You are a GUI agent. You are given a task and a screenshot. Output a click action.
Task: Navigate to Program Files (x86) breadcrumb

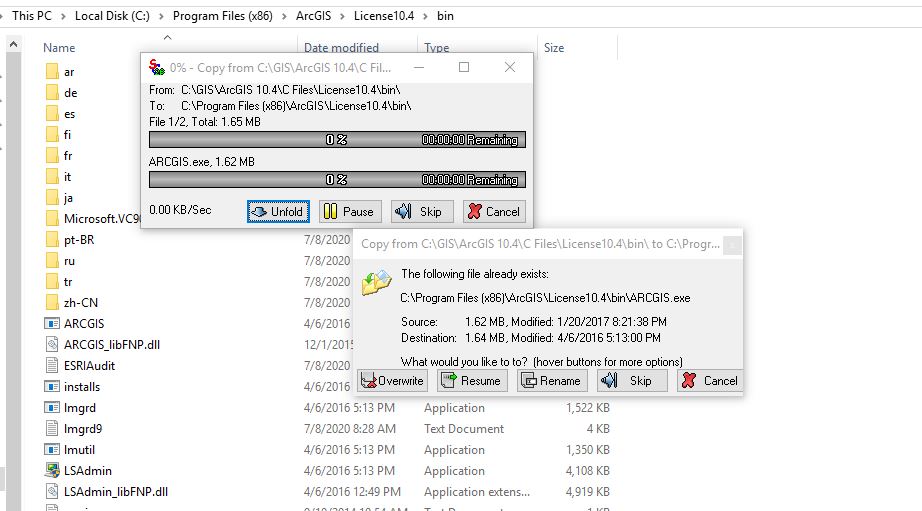pos(222,16)
